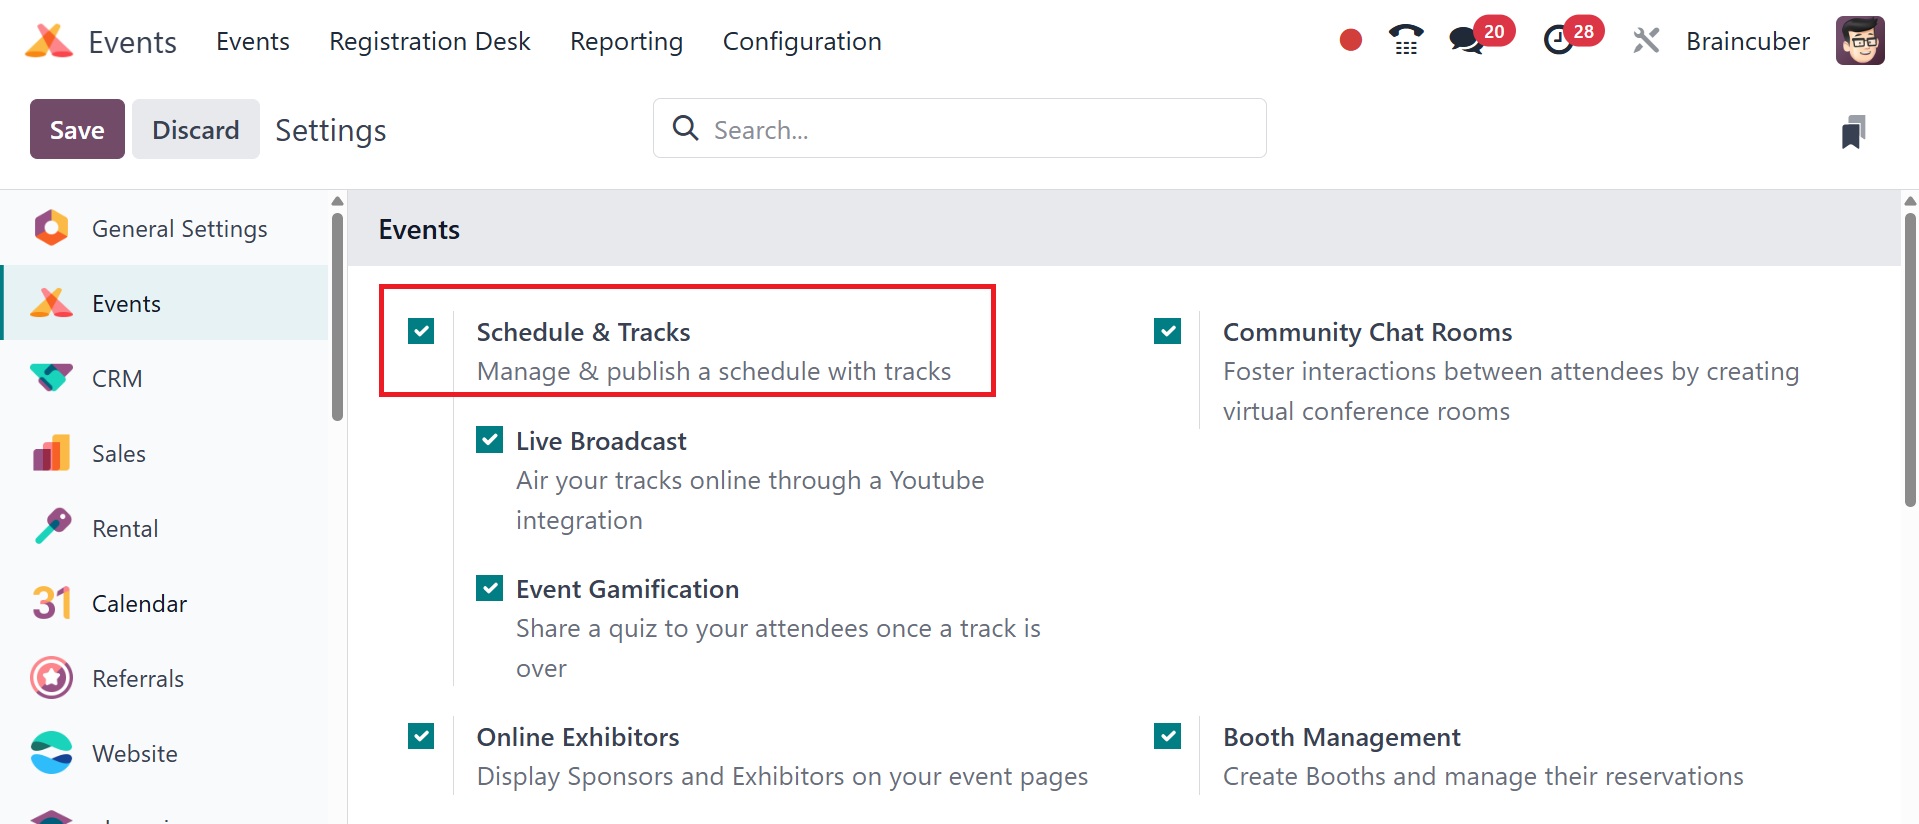Click the Save button
The image size is (1919, 824).
pyautogui.click(x=77, y=130)
